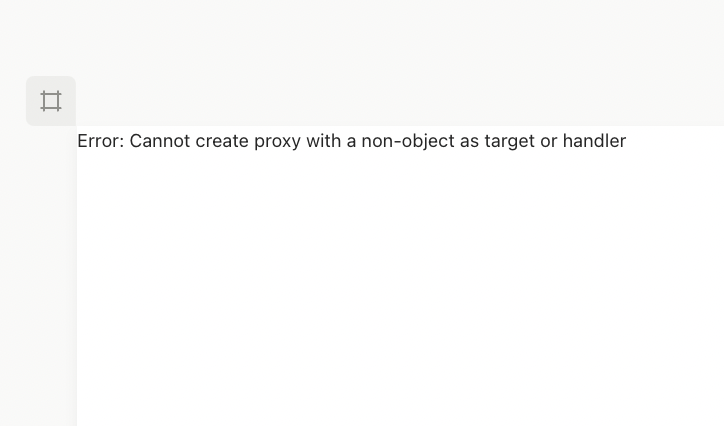
Task: Click the rounded square behind the frame icon
Action: [x=34, y=84]
